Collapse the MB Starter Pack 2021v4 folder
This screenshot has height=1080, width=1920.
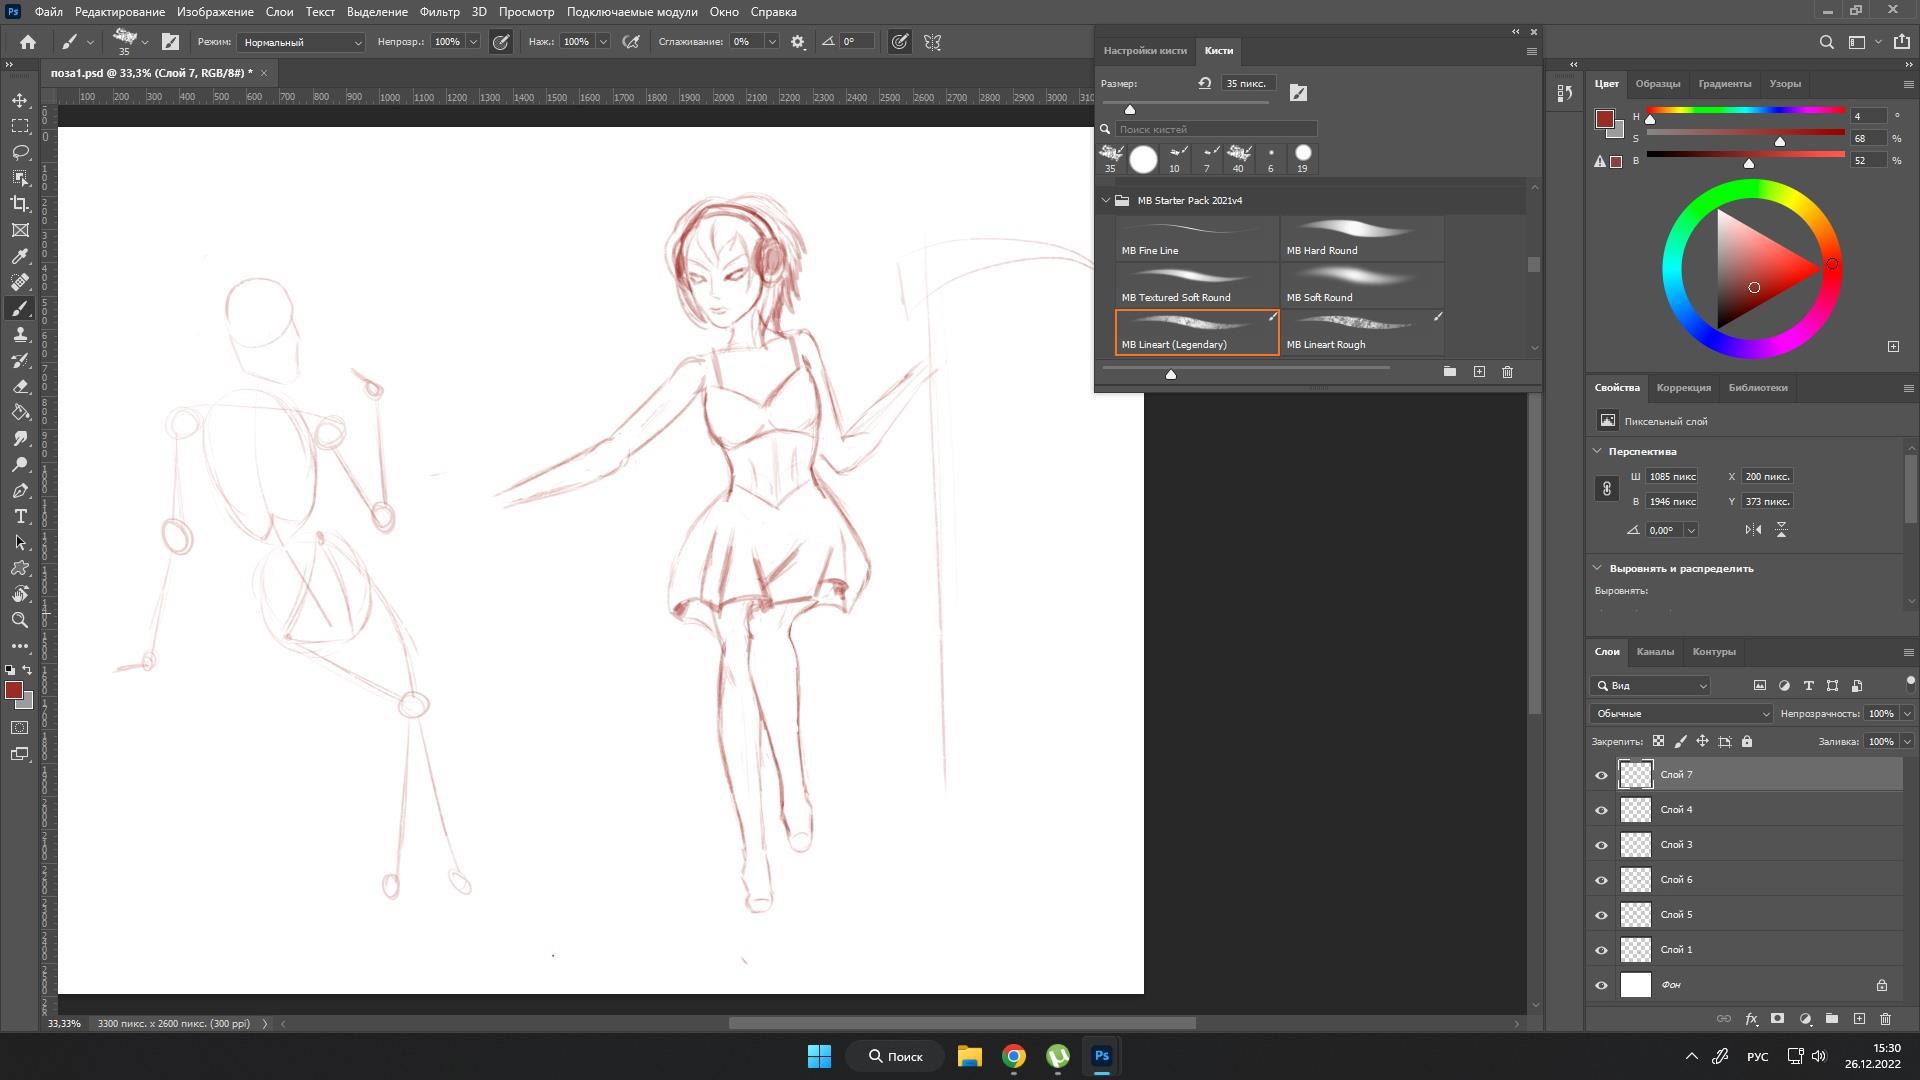pos(1106,200)
